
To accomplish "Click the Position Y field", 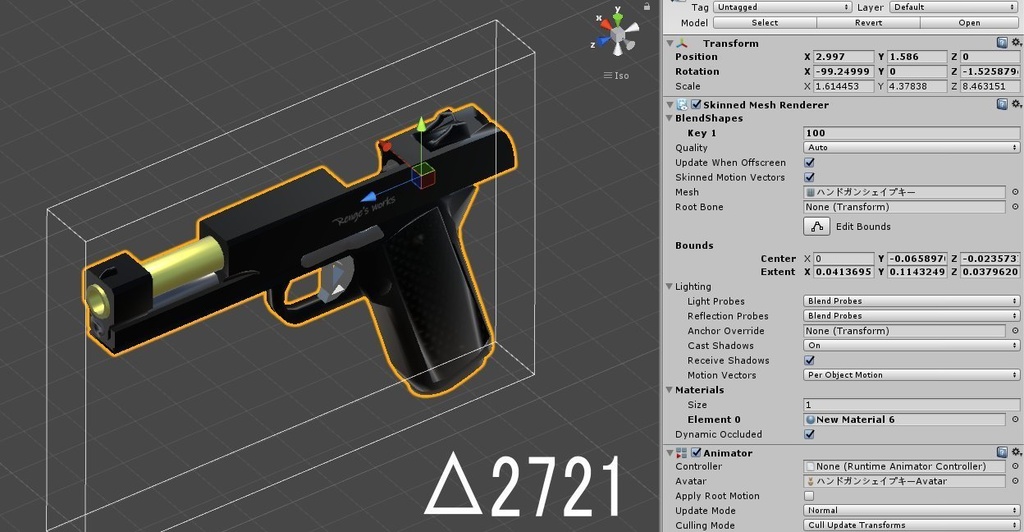I will click(916, 57).
